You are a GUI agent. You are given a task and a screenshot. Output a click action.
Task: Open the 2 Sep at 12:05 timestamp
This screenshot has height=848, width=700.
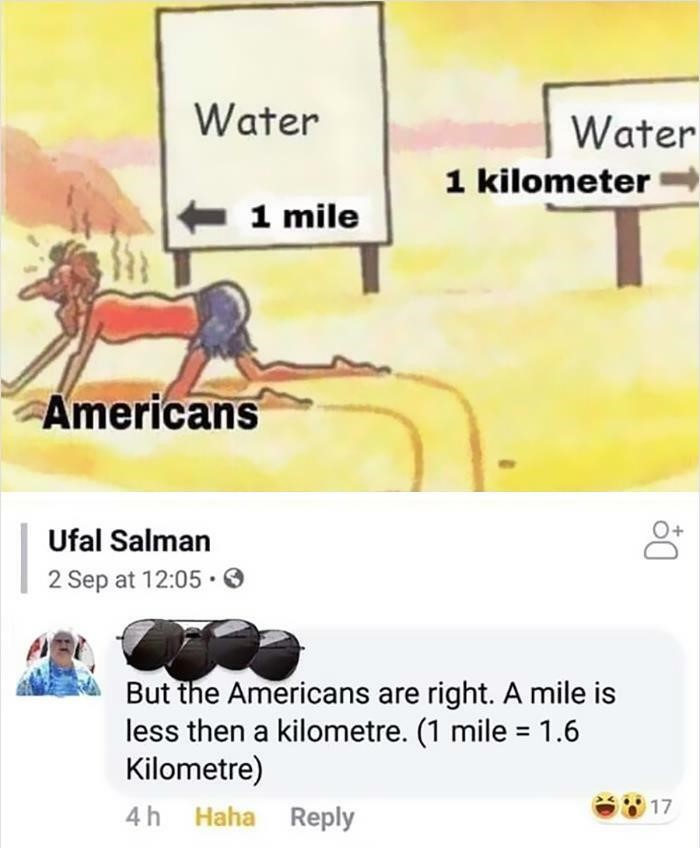(x=125, y=580)
